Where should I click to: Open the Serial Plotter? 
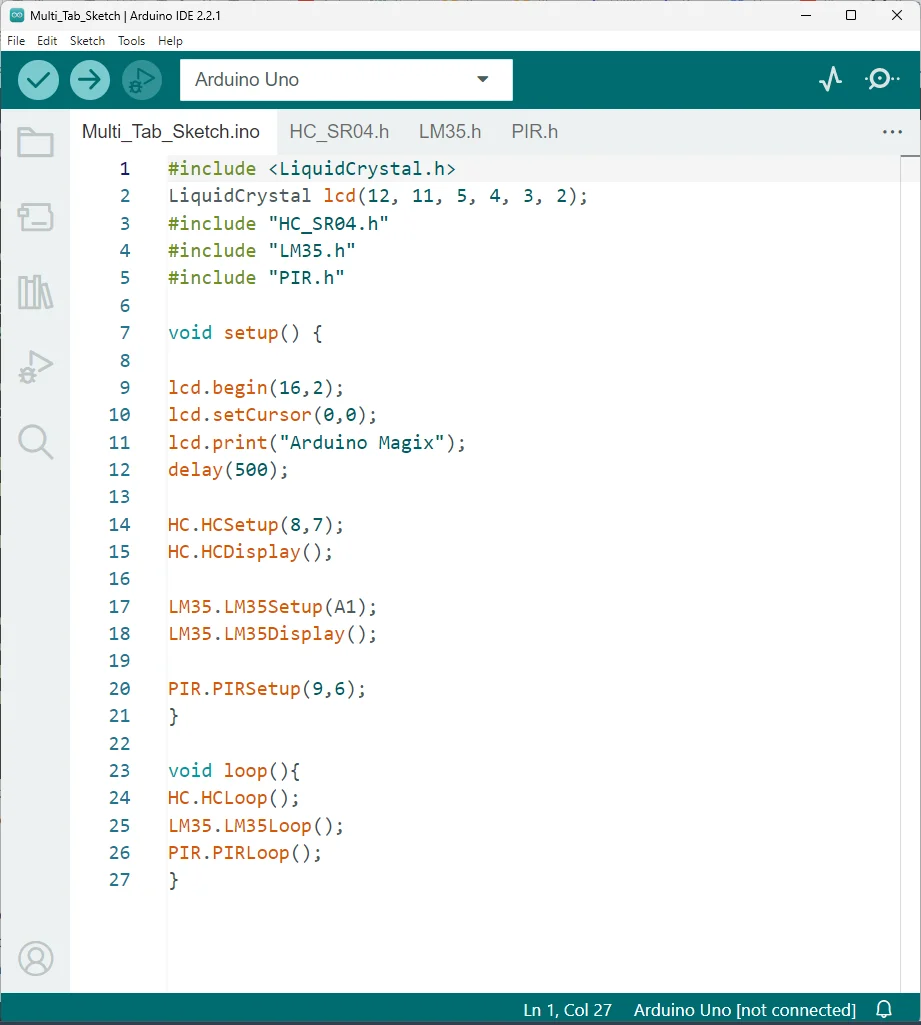tap(830, 79)
